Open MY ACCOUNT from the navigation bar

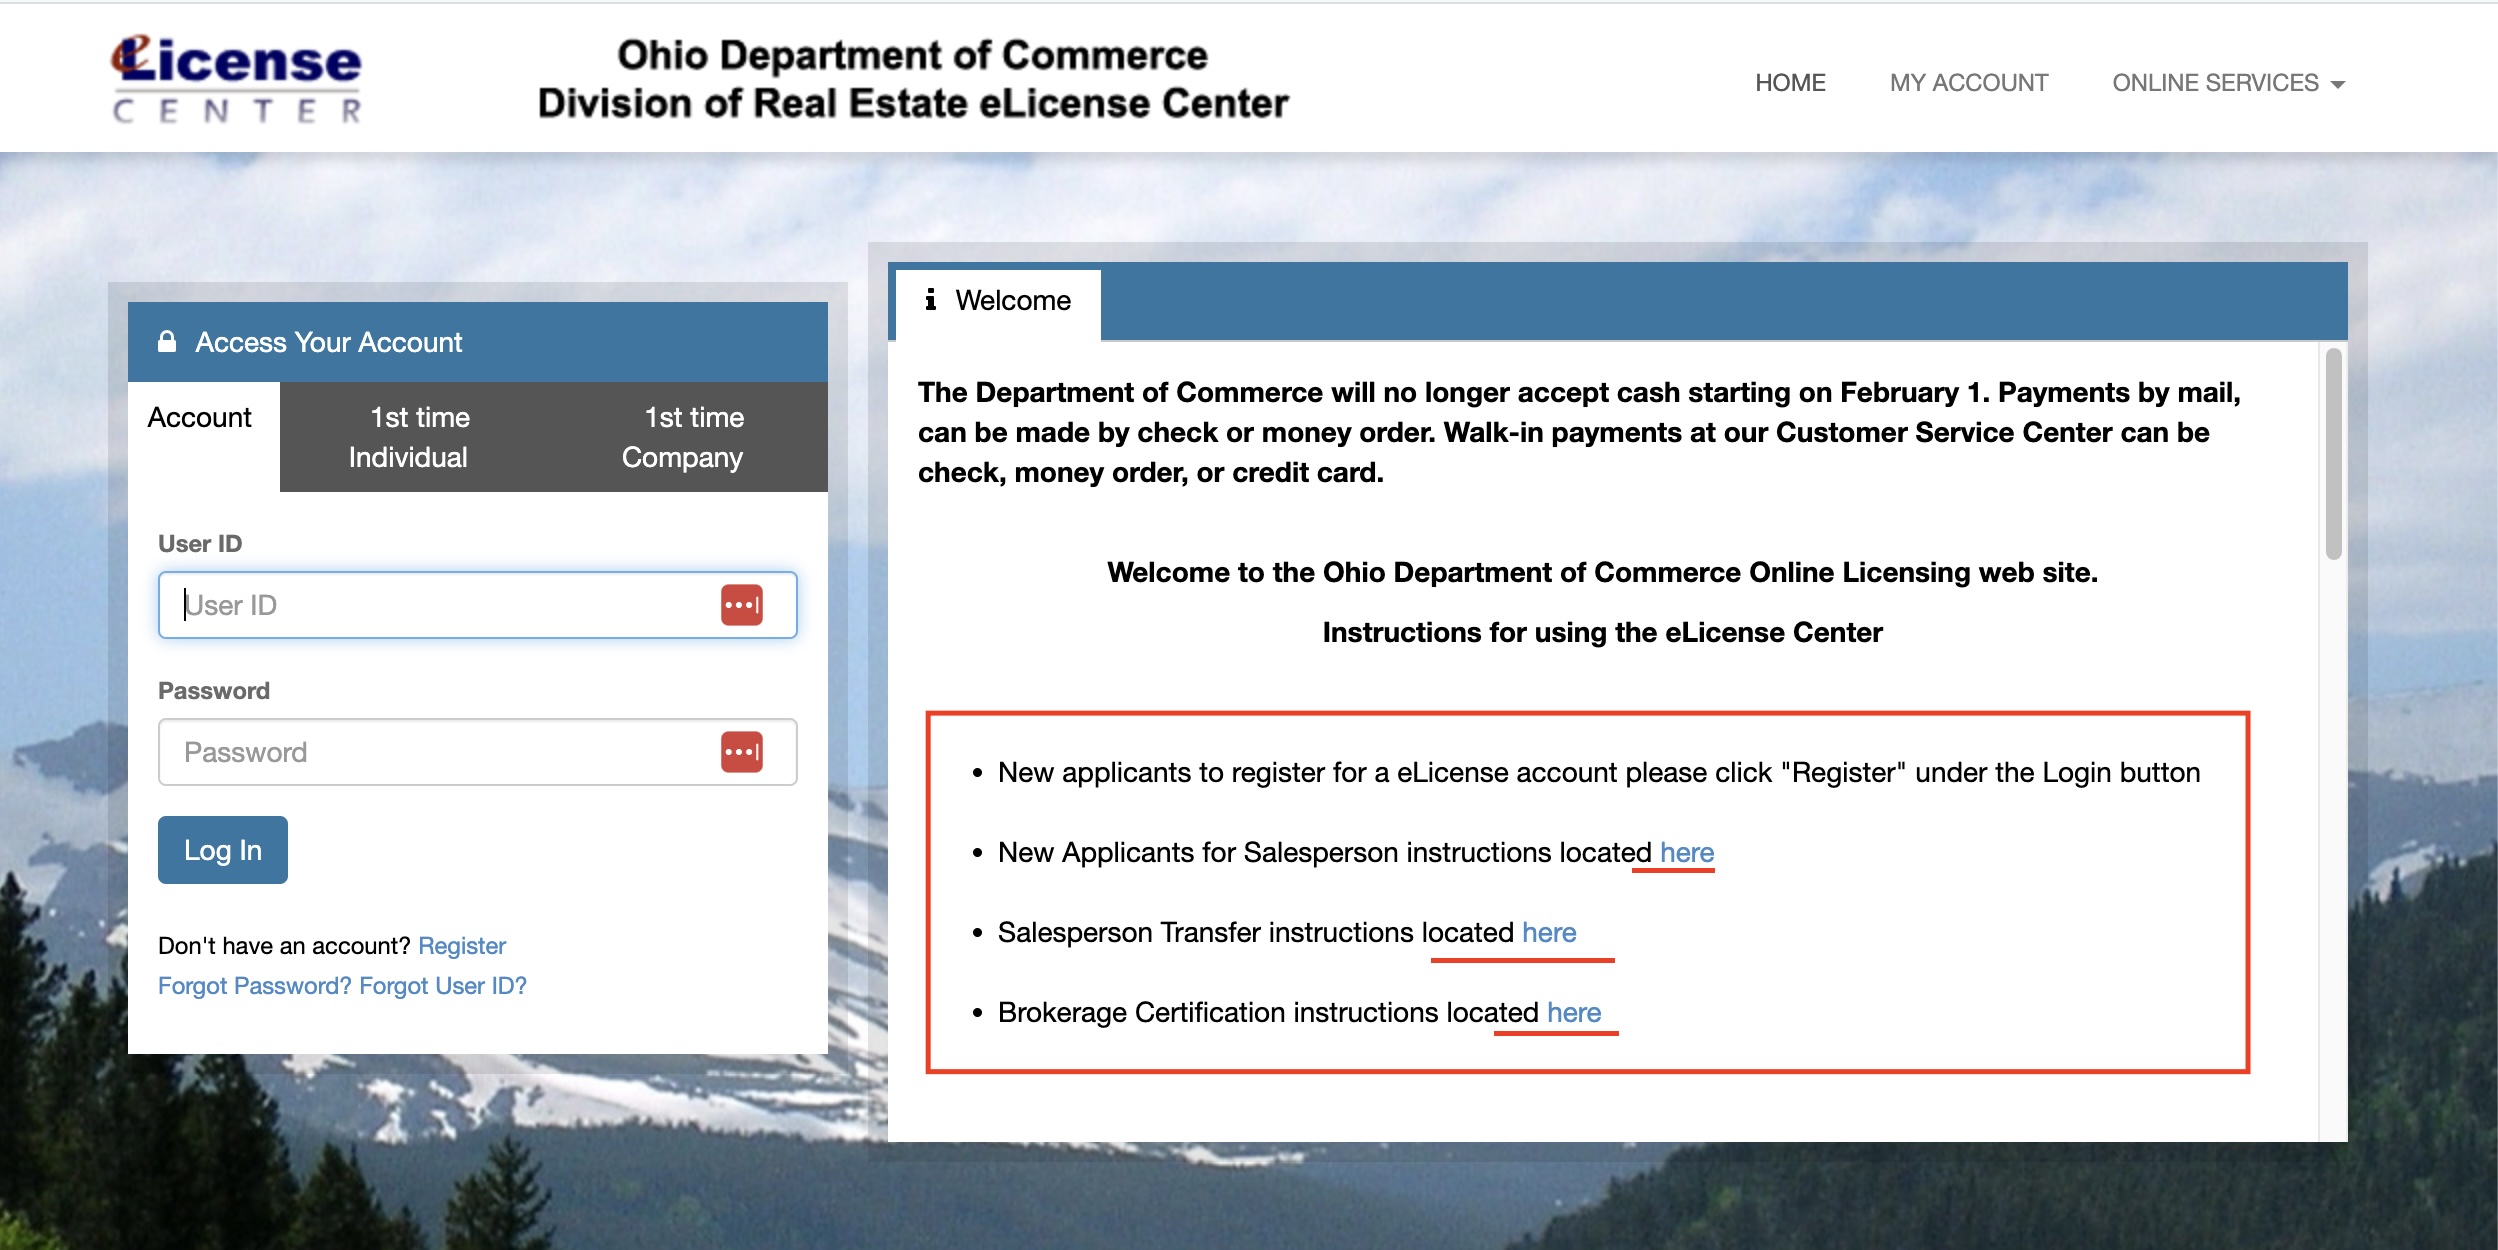[x=1967, y=82]
